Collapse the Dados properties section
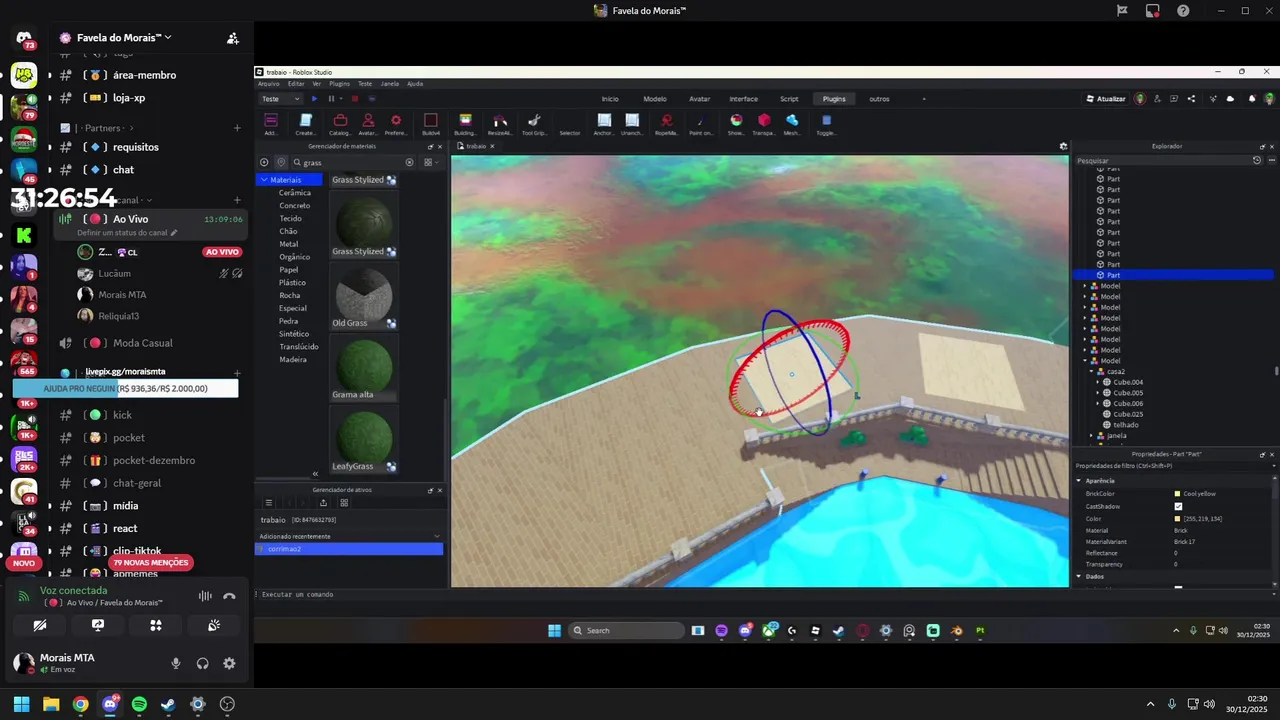The image size is (1280, 720). click(x=1079, y=577)
